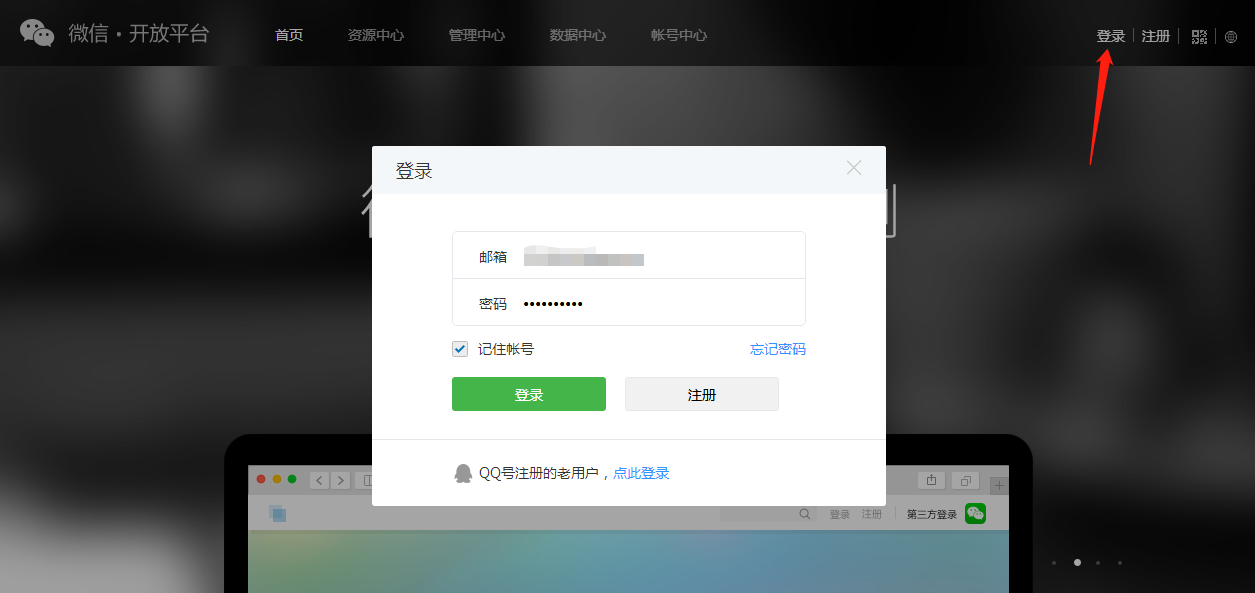This screenshot has height=593, width=1255.
Task: Click the forward arrow in the browser mockup
Action: [x=341, y=480]
